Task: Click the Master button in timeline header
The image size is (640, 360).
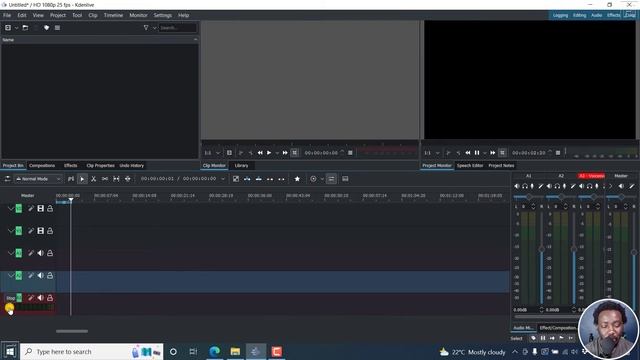Action: (x=28, y=196)
